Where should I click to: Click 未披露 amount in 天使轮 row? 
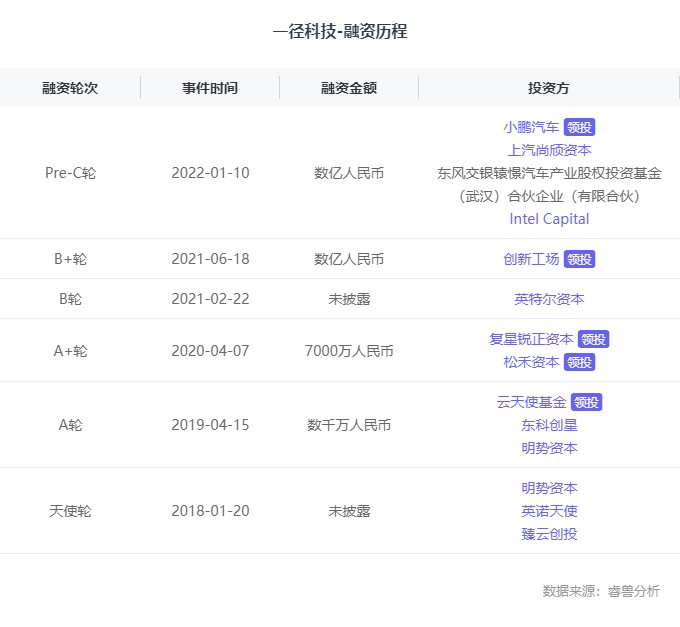(x=349, y=511)
